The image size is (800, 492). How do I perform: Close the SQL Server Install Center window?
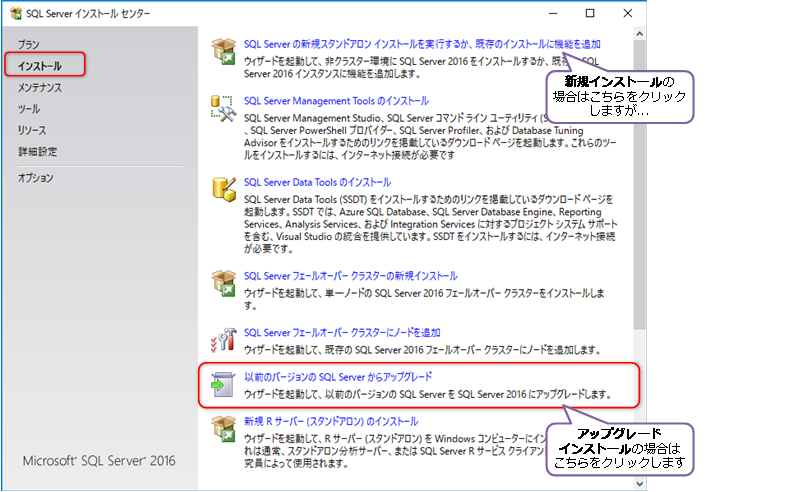pos(628,13)
